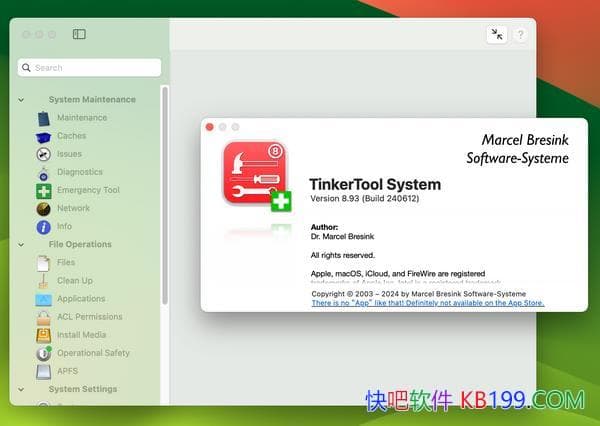Open the Issues pane icon
The width and height of the screenshot is (600, 426).
(x=43, y=154)
